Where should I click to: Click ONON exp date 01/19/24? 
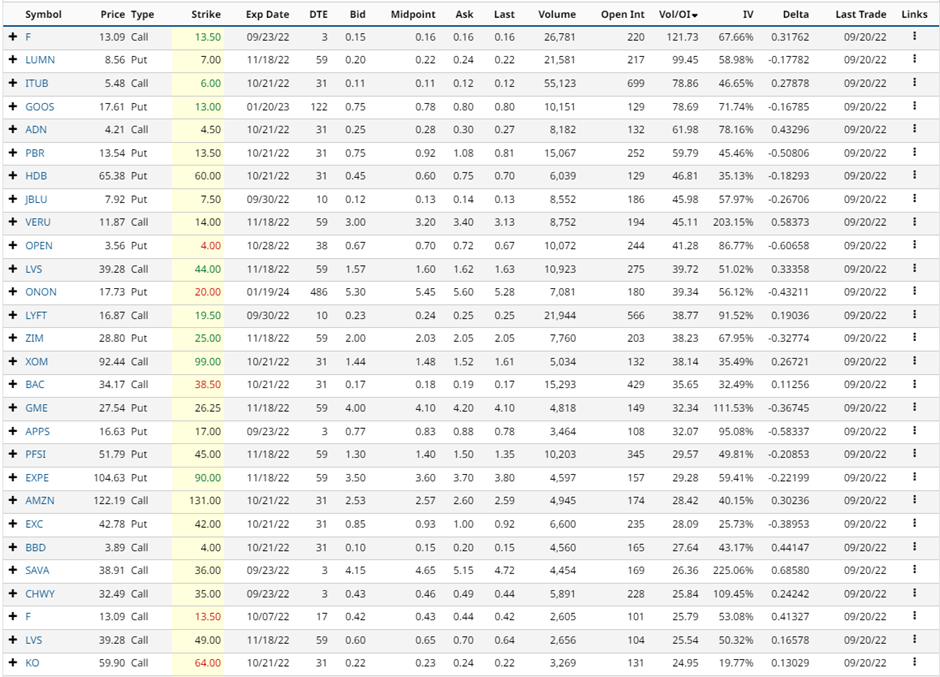tap(267, 292)
